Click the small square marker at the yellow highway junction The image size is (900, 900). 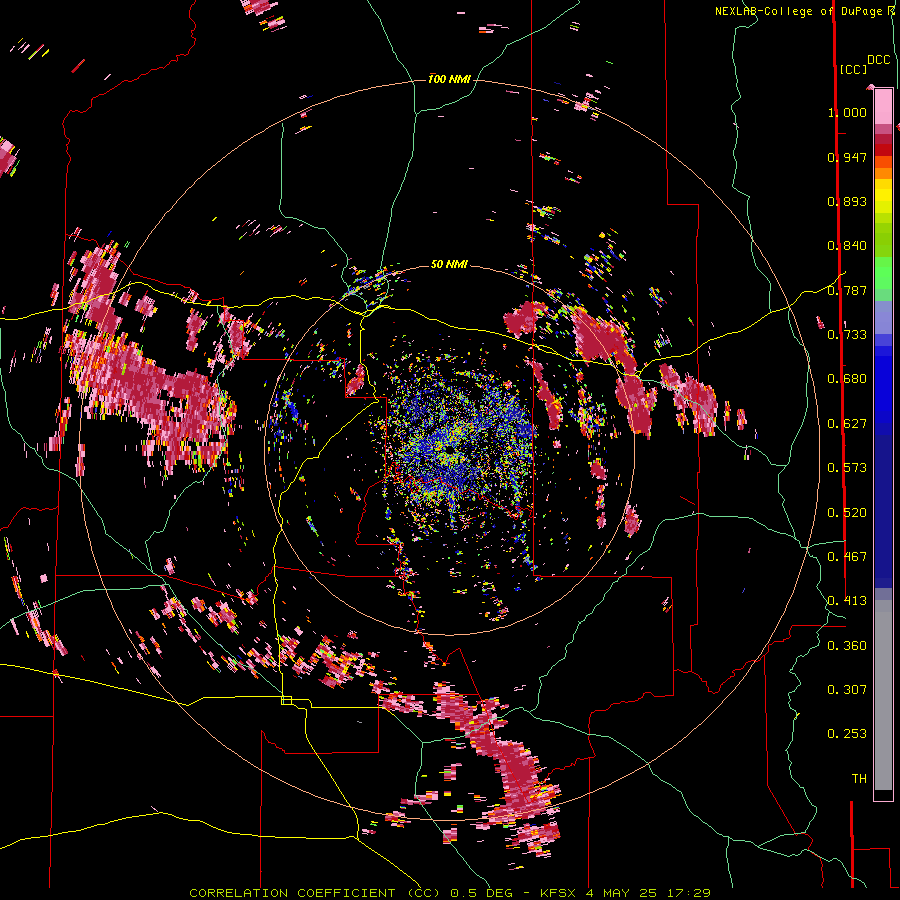[286, 700]
